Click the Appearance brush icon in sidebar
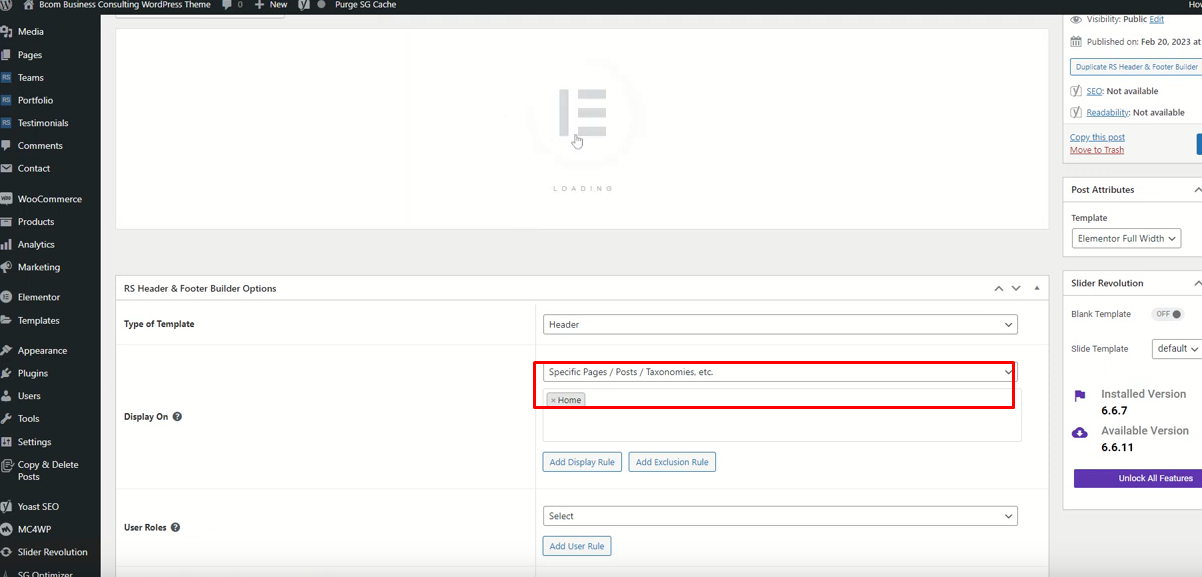The width and height of the screenshot is (1202, 577). (7, 351)
